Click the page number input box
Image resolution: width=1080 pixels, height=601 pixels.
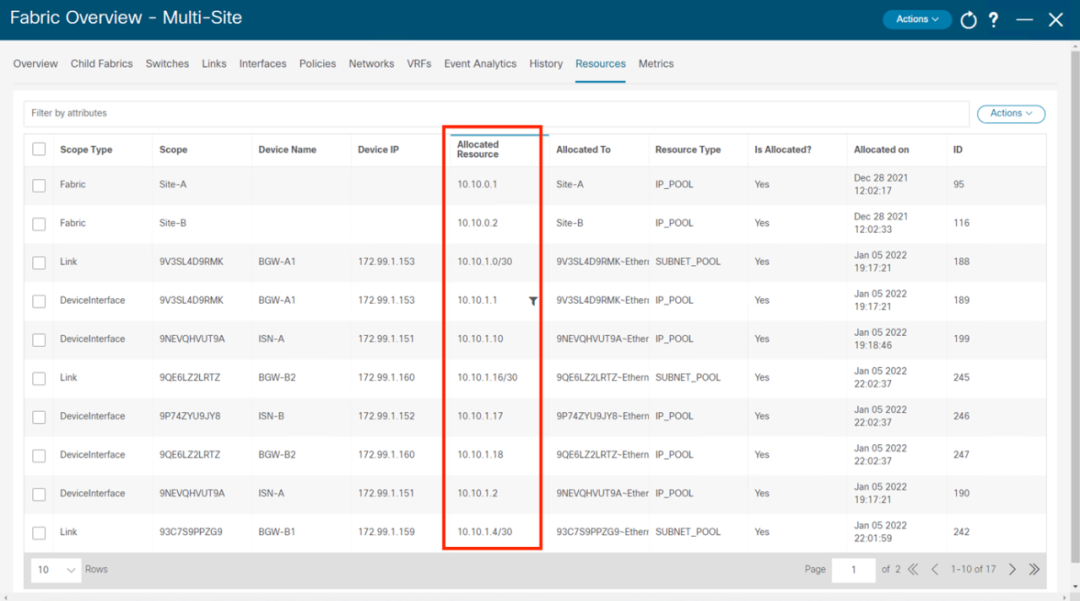click(853, 570)
